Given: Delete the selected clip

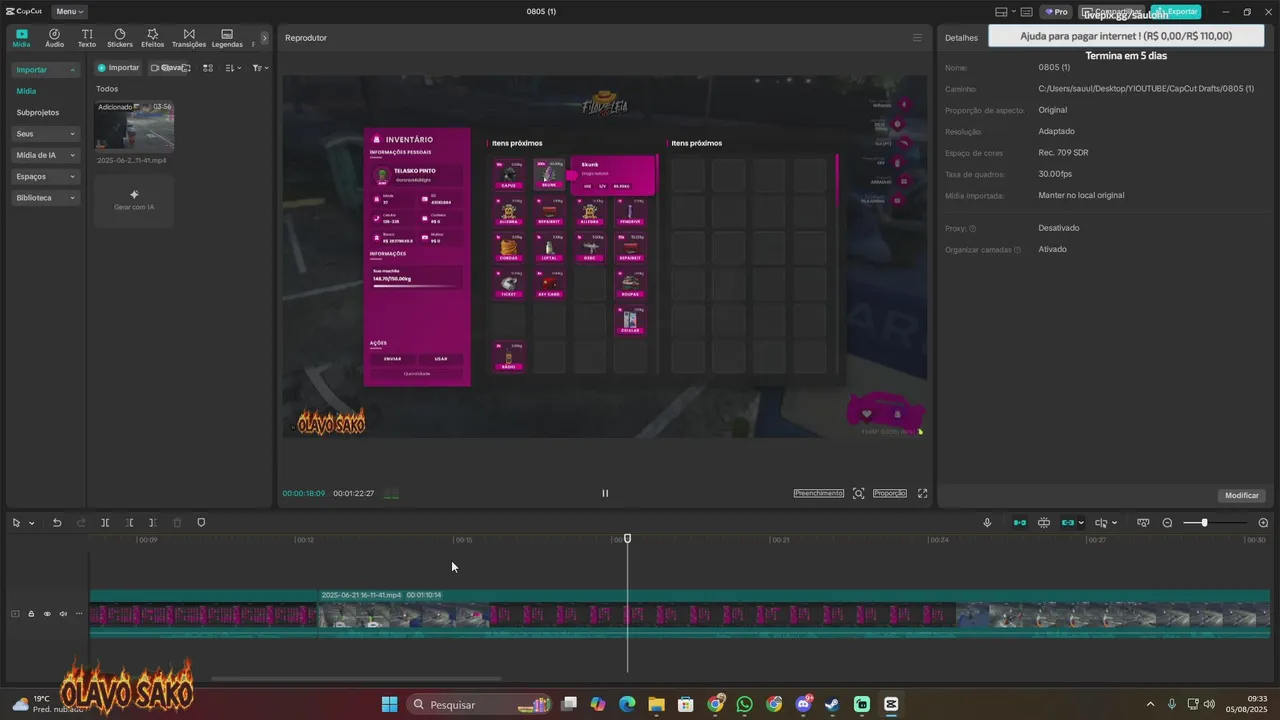Looking at the screenshot, I should point(177,523).
